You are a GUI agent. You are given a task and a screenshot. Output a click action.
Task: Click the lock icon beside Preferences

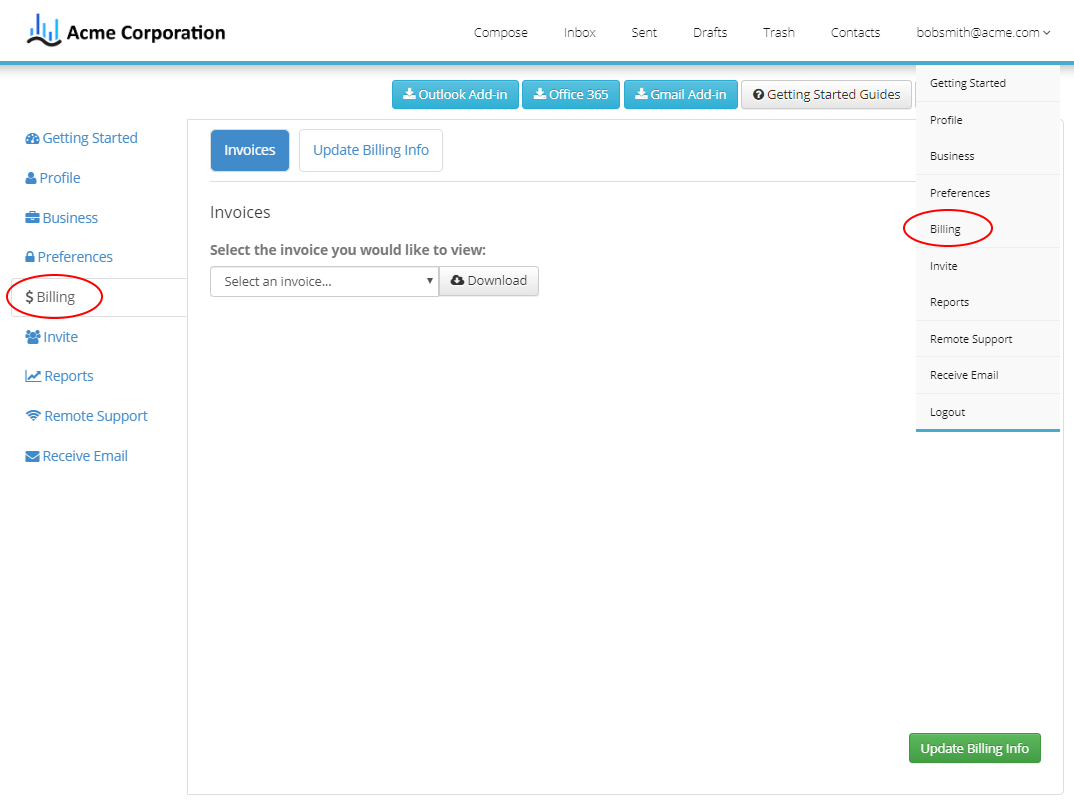coord(30,258)
